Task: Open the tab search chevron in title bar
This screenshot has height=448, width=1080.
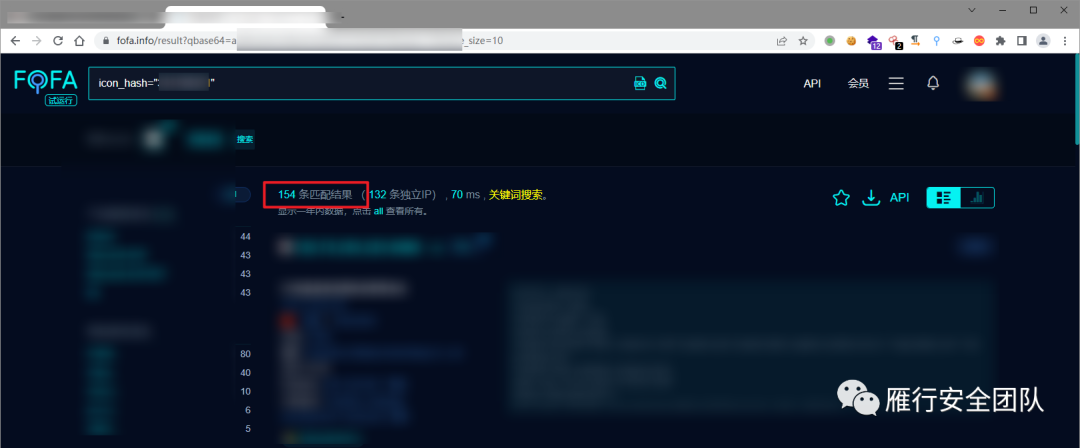Action: tap(972, 10)
